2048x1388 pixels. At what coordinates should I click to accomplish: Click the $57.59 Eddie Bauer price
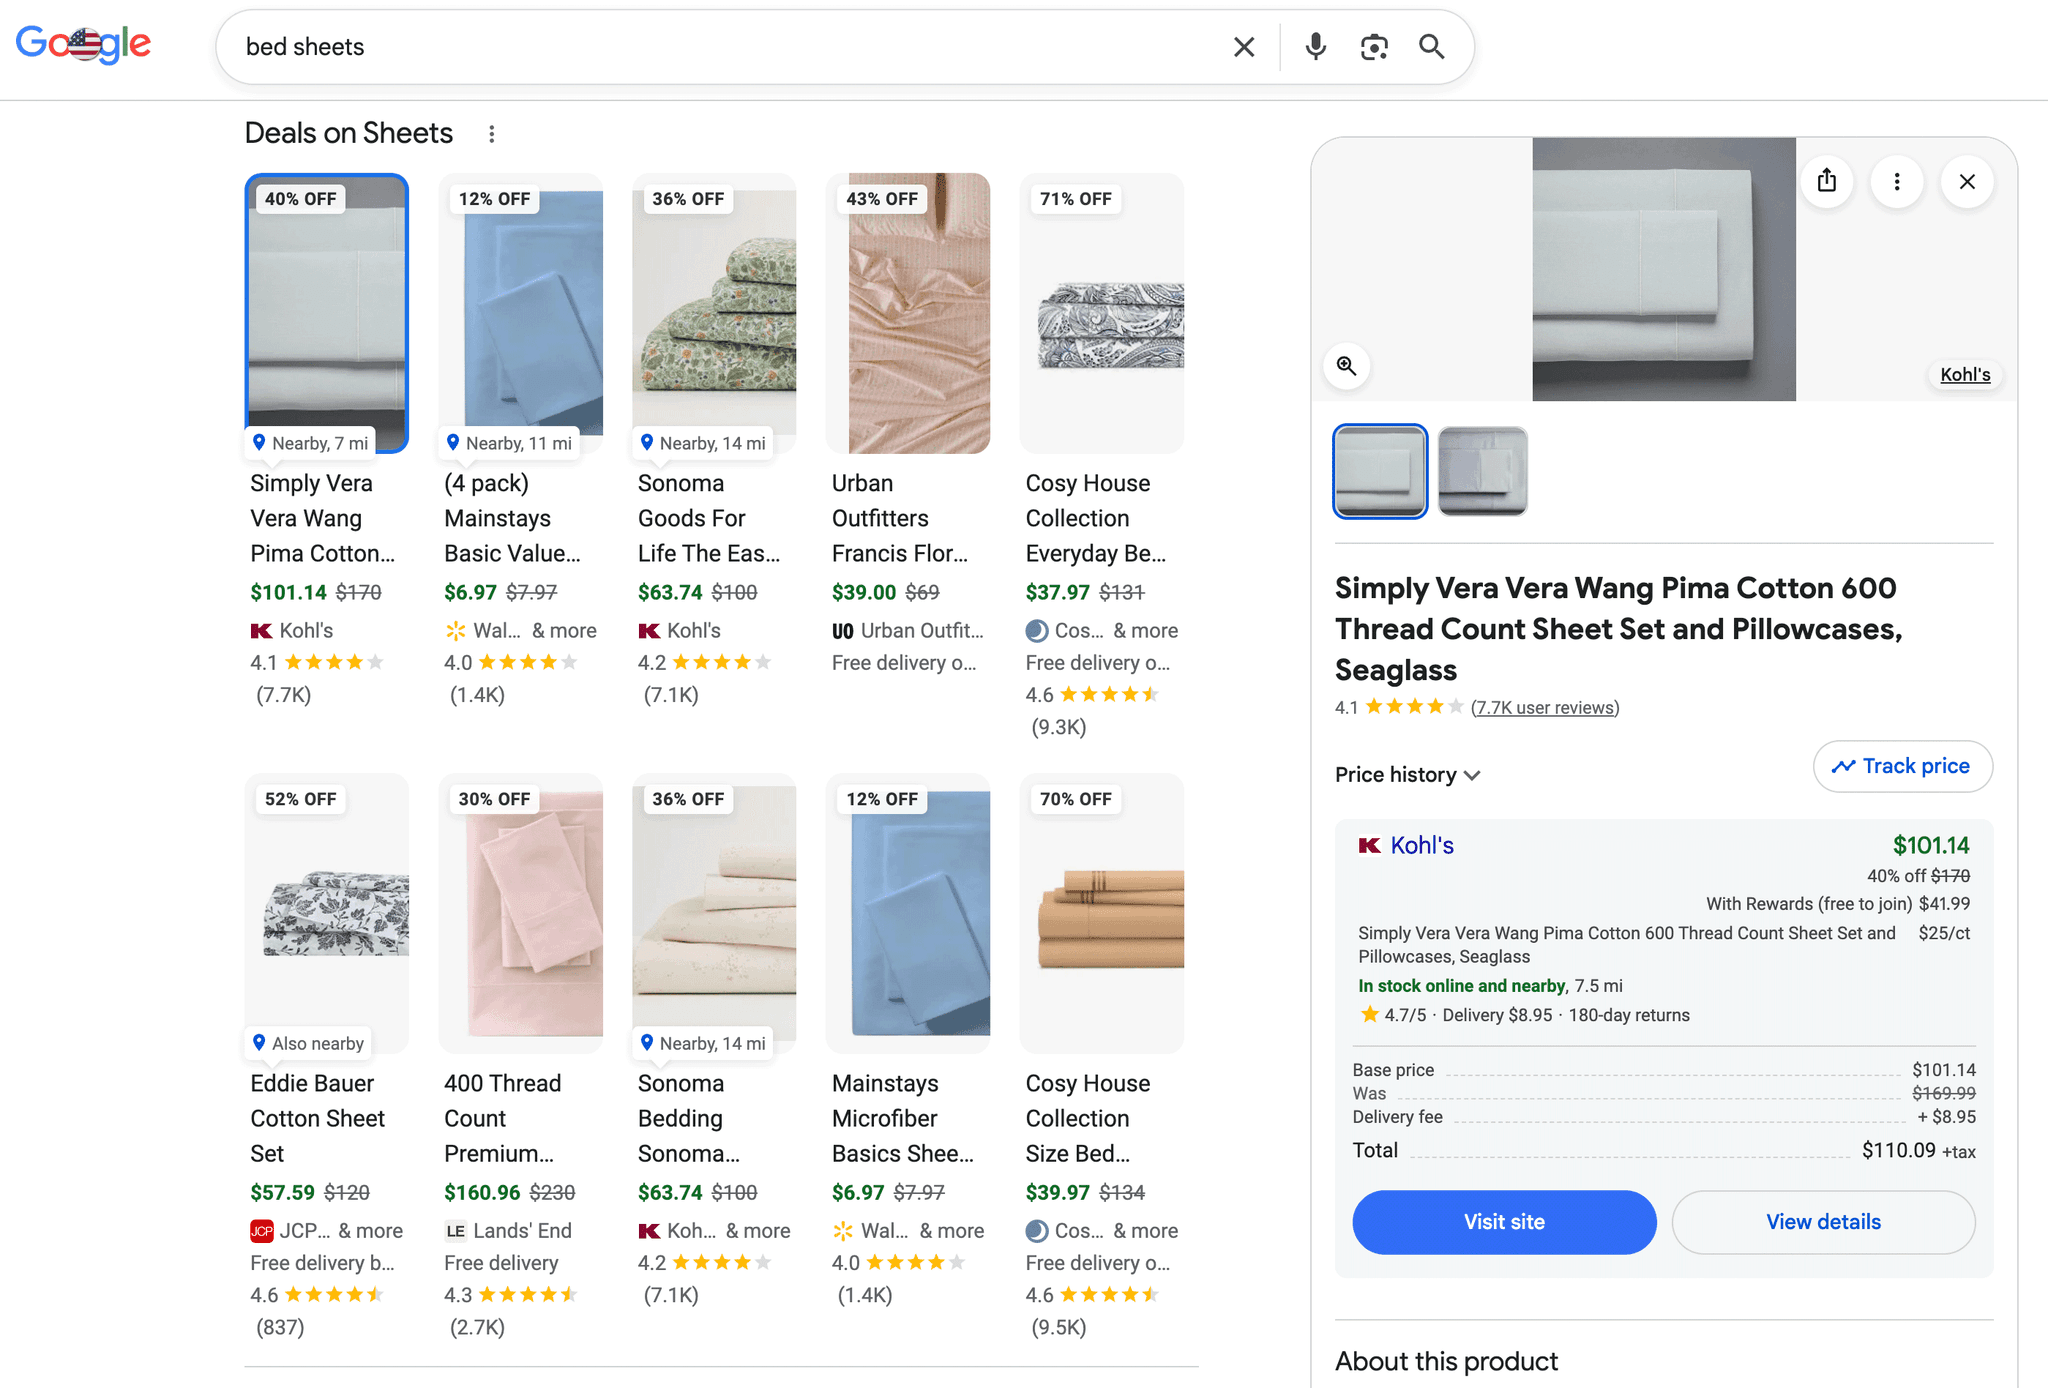[282, 1193]
